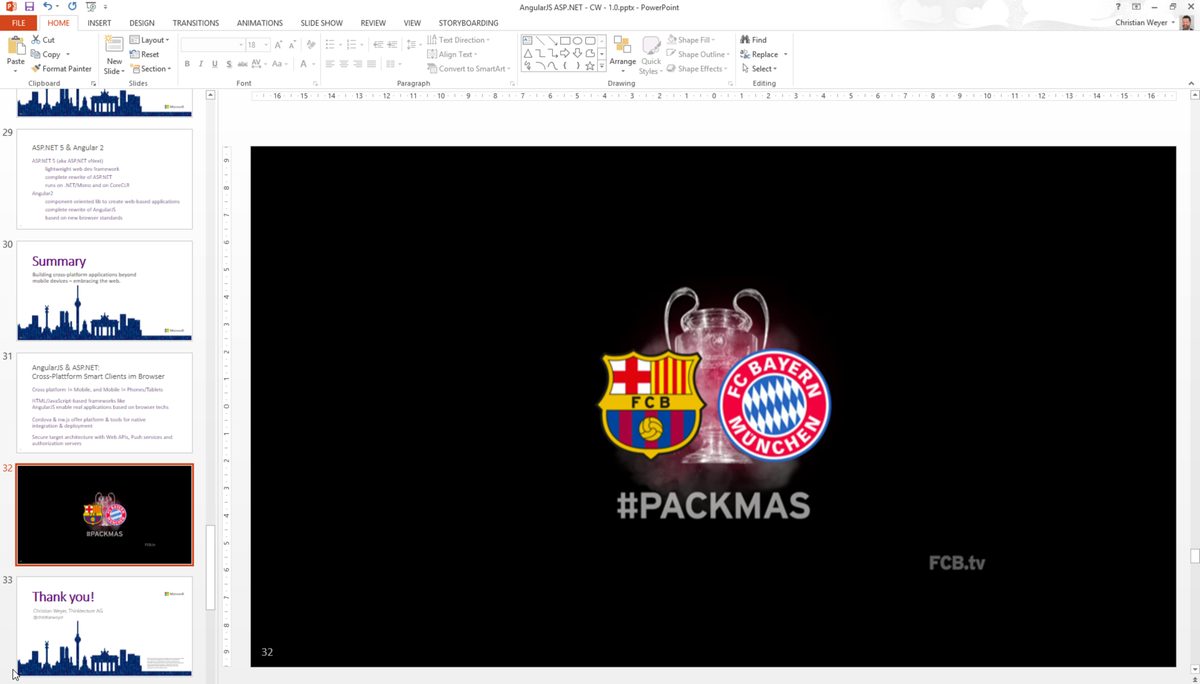
Task: Toggle text shadow
Action: [228, 64]
